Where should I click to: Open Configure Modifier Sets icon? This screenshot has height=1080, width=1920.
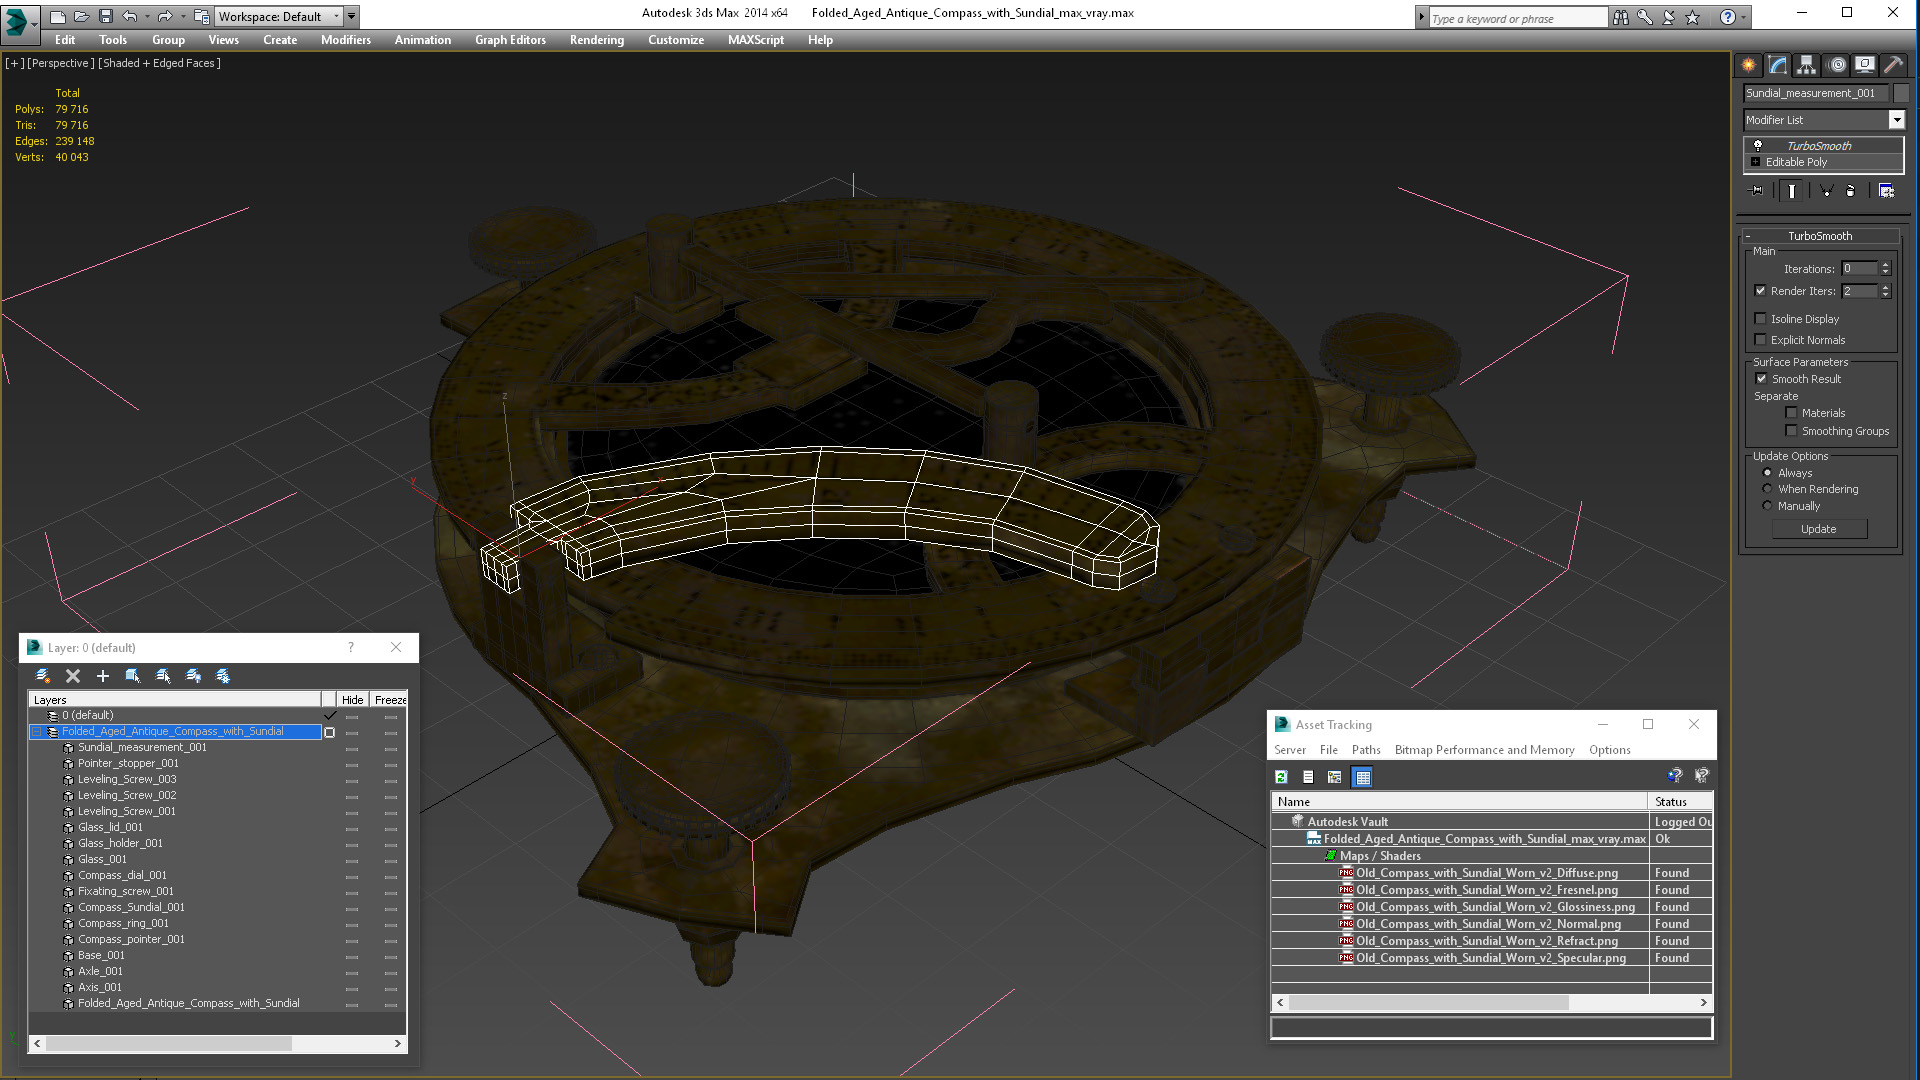(1886, 191)
